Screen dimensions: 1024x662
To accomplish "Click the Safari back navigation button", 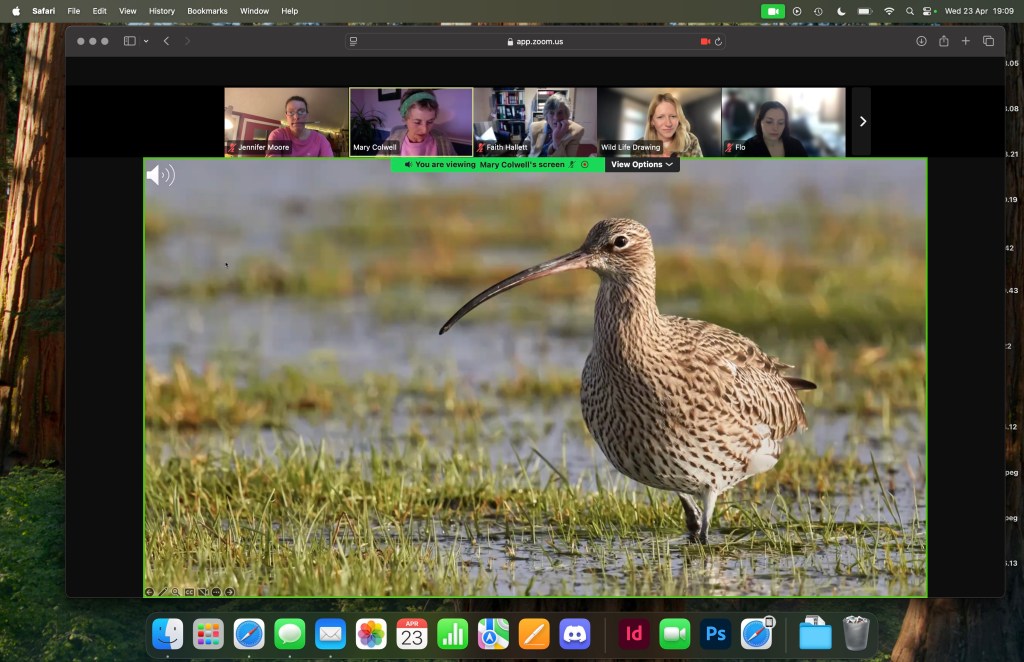I will [166, 41].
